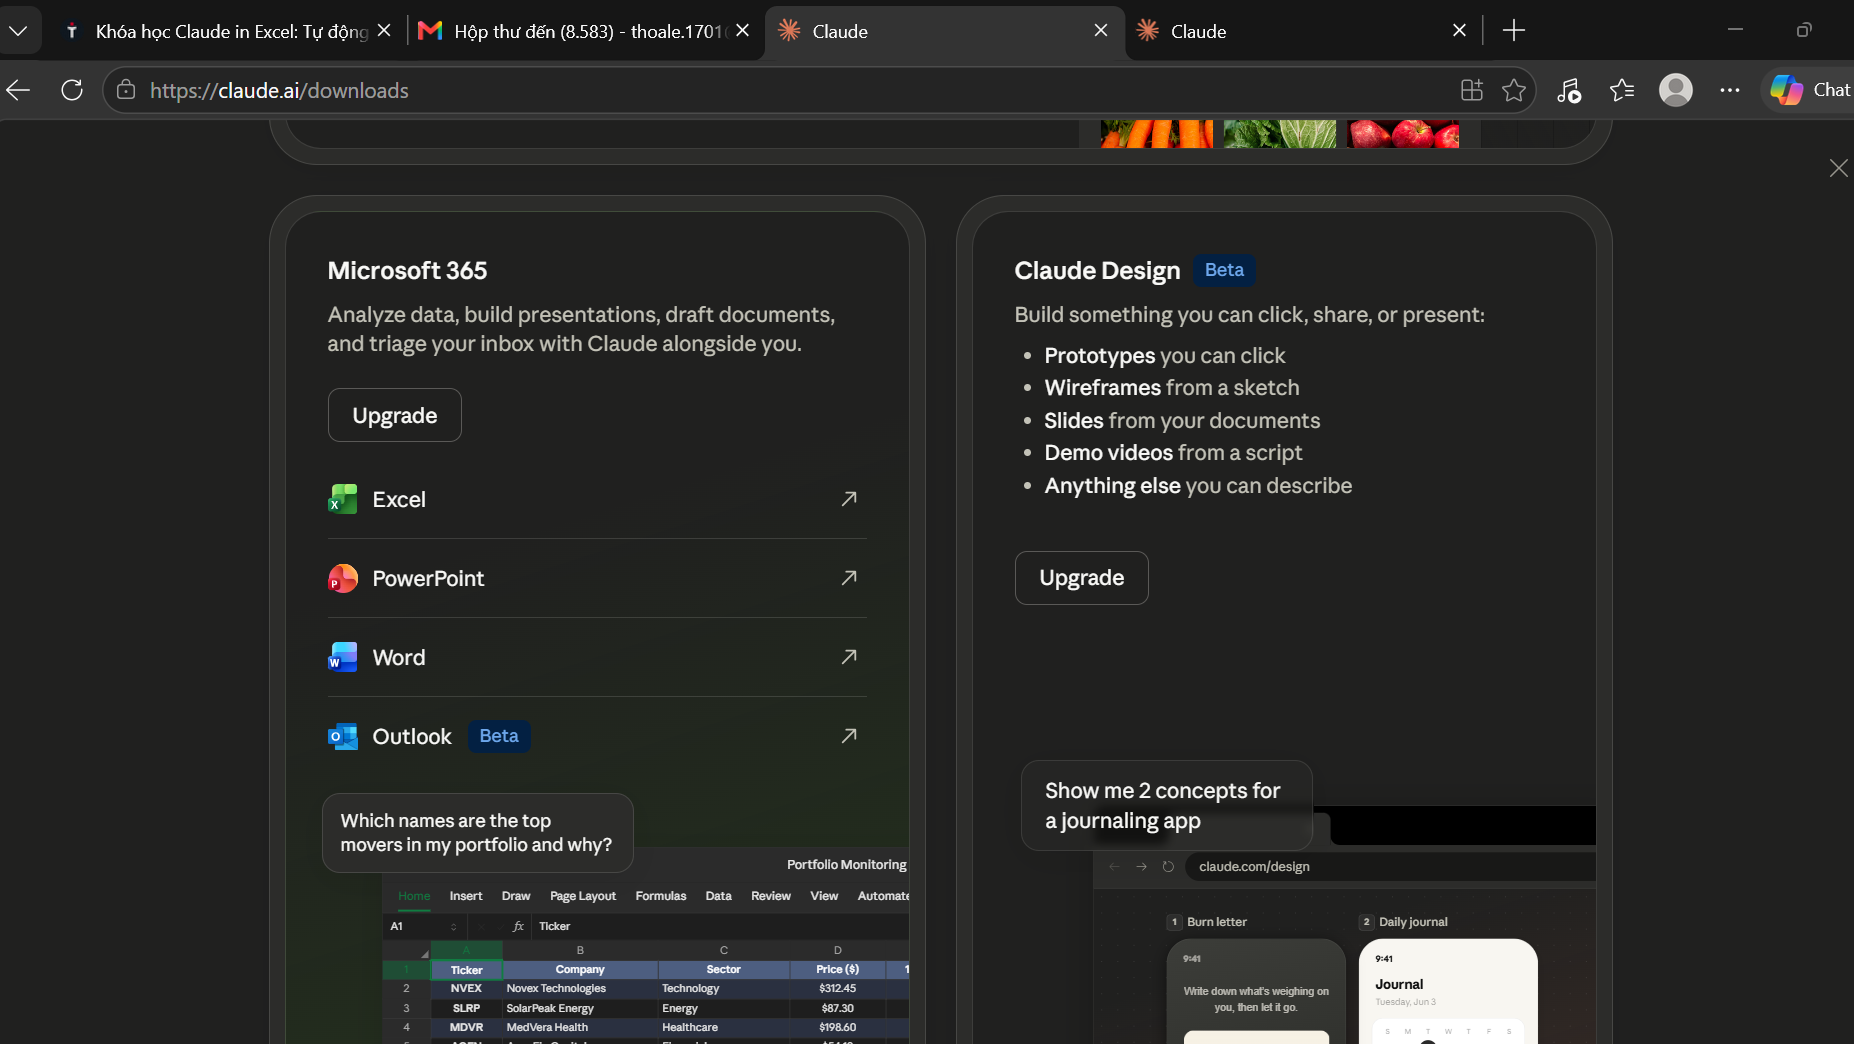The width and height of the screenshot is (1854, 1044).
Task: Click the "Daily journal" concept label
Action: (1413, 921)
